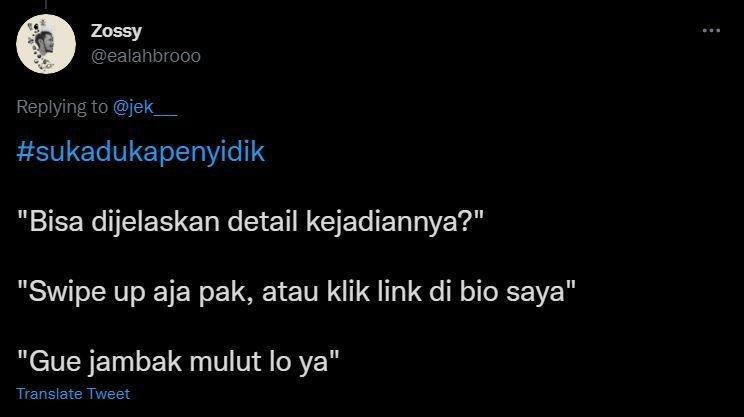Open the @jek__ mention link
Screen dimensions: 744x417
click(x=145, y=107)
